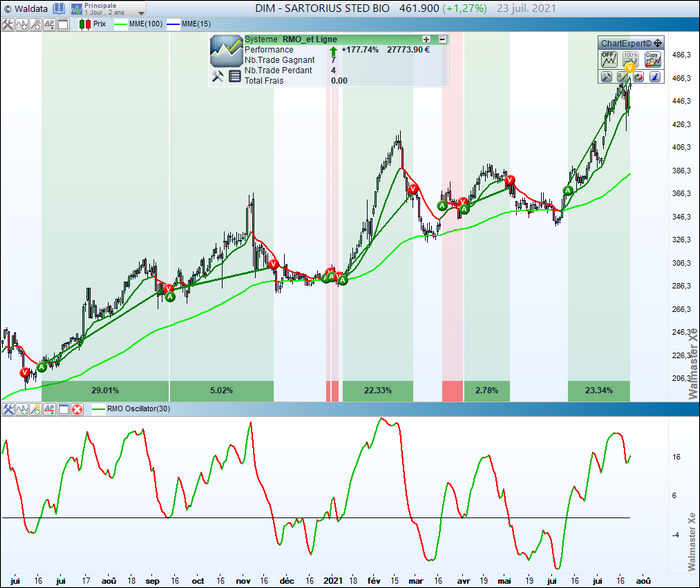
Task: Add an indicator to the oscillator panel
Action: pos(21,409)
